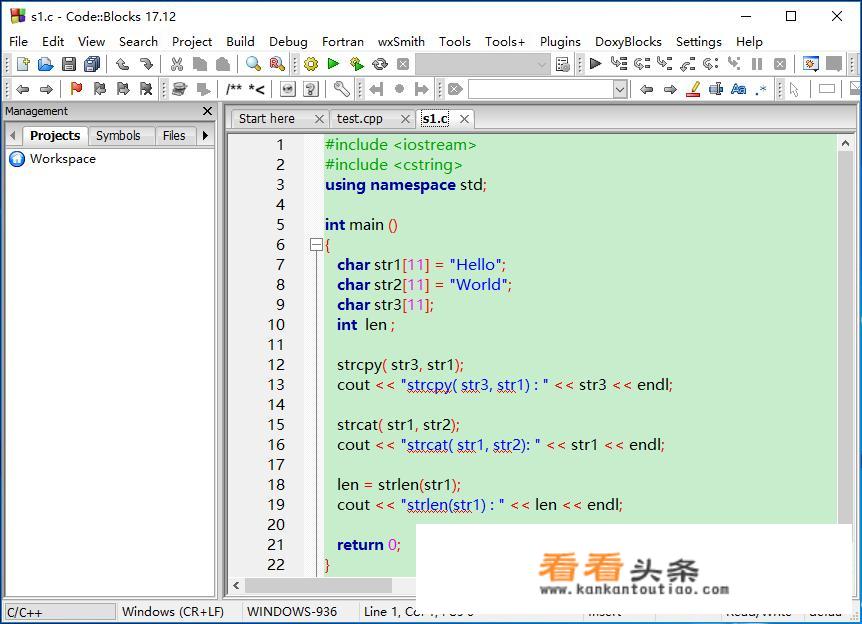The height and width of the screenshot is (624, 862).
Task: Open the DoxyBlocks menu
Action: coord(628,42)
